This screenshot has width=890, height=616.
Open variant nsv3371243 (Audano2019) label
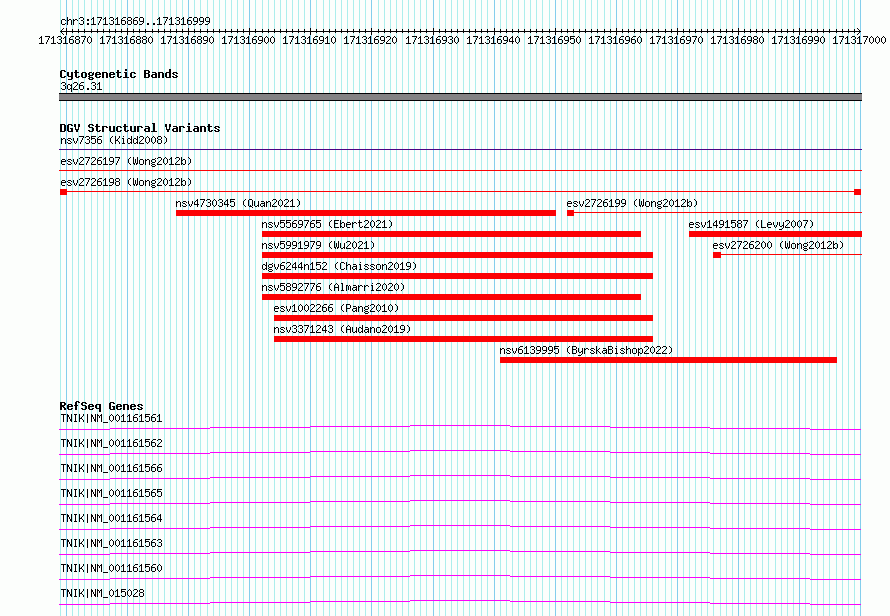click(342, 329)
